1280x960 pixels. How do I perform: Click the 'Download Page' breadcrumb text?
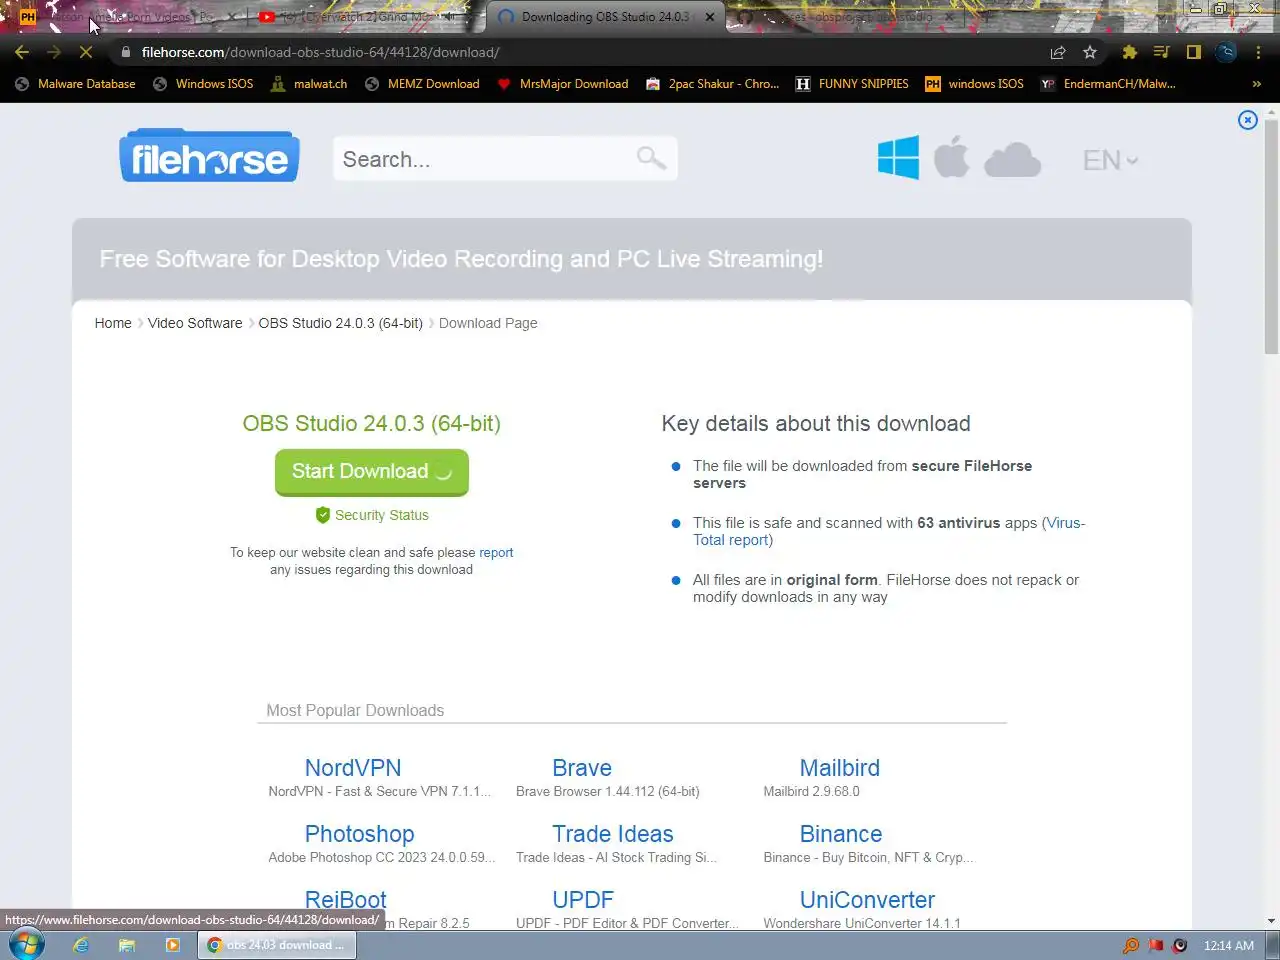pyautogui.click(x=488, y=323)
